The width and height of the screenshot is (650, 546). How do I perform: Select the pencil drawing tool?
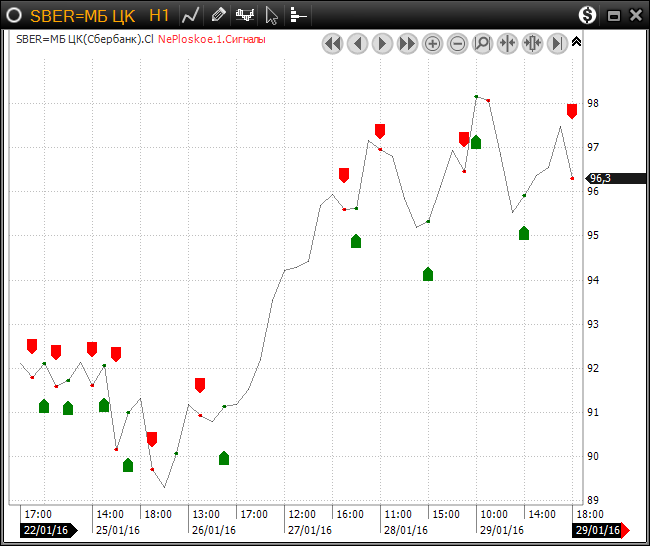(x=218, y=15)
